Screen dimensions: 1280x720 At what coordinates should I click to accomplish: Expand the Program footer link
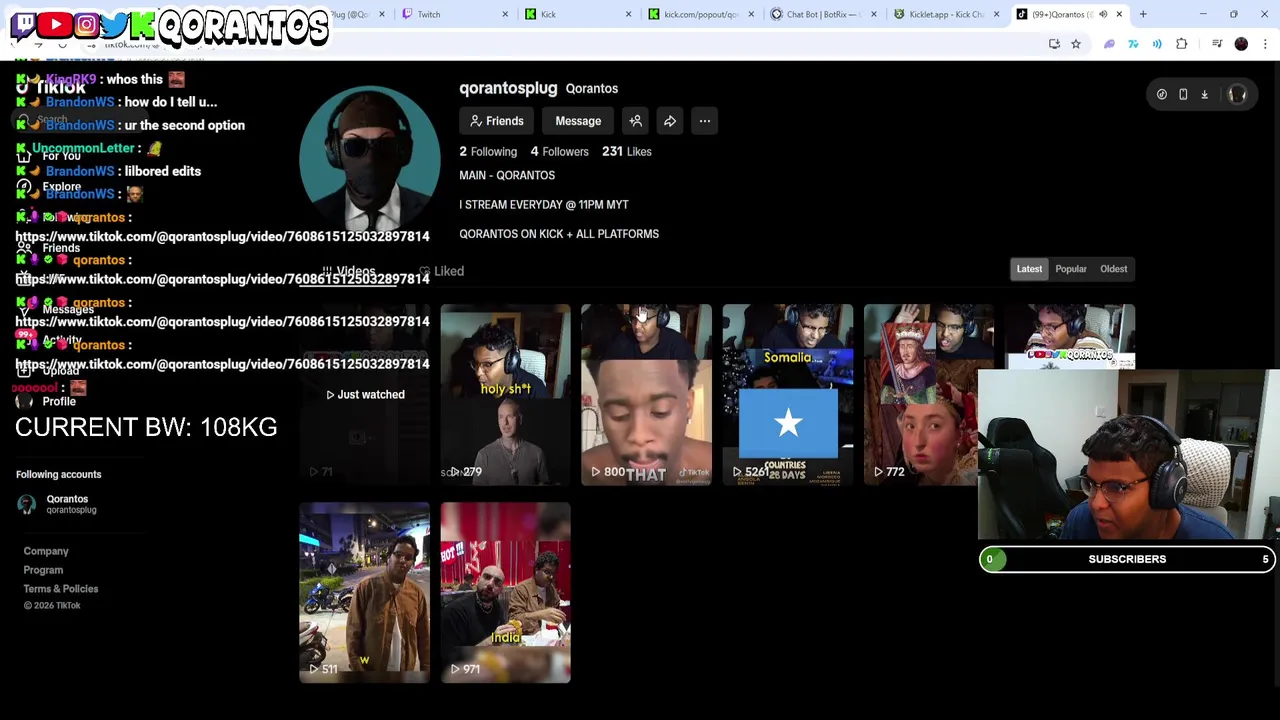click(x=43, y=570)
